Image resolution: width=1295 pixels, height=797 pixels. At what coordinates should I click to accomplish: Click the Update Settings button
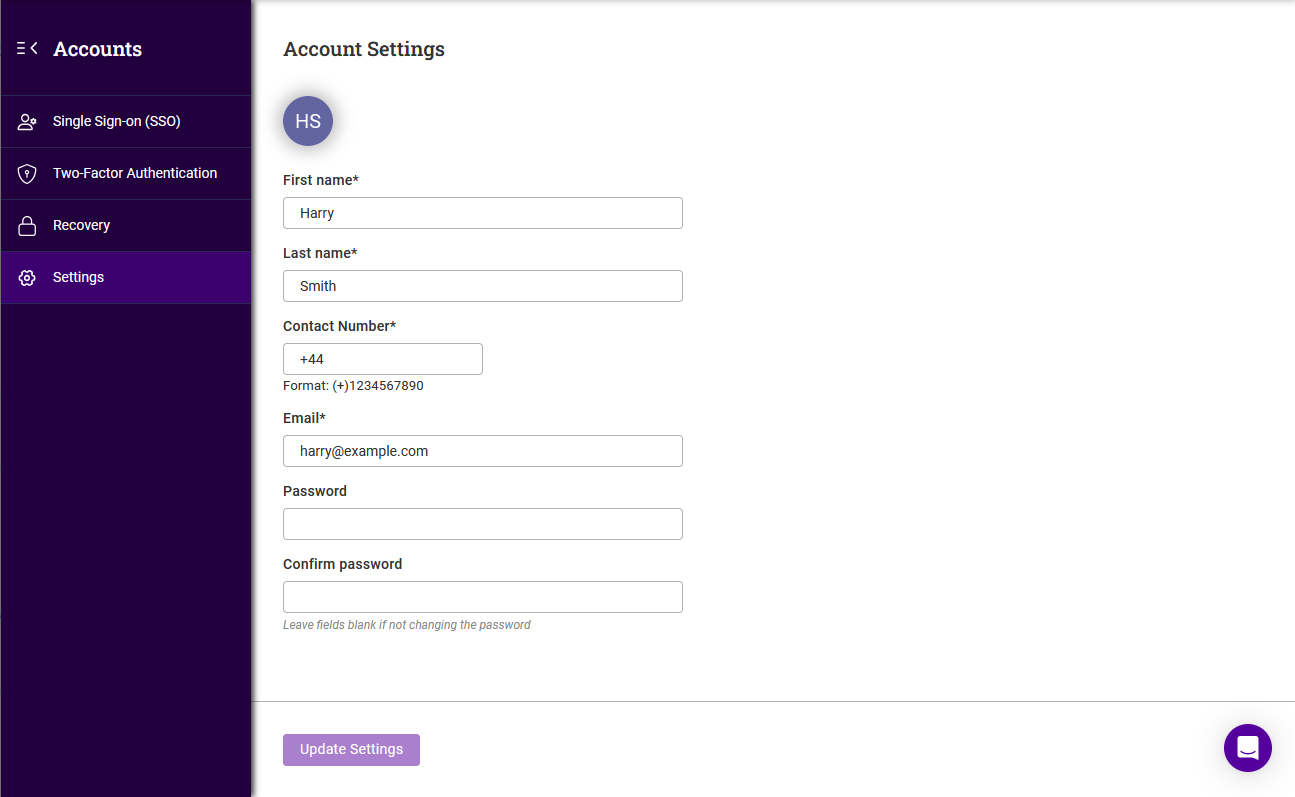point(351,750)
